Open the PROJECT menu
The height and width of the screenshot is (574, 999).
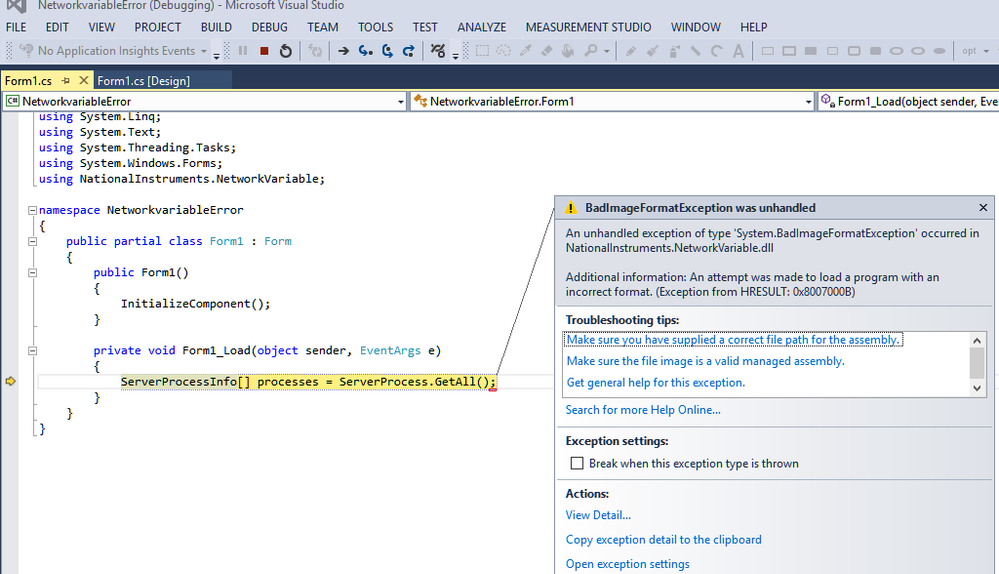click(157, 27)
